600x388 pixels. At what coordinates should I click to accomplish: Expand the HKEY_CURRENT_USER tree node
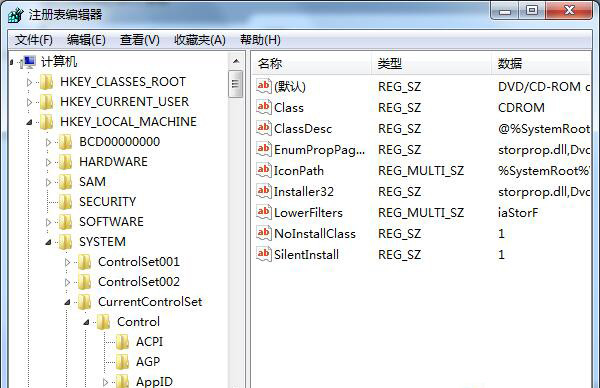pos(29,102)
